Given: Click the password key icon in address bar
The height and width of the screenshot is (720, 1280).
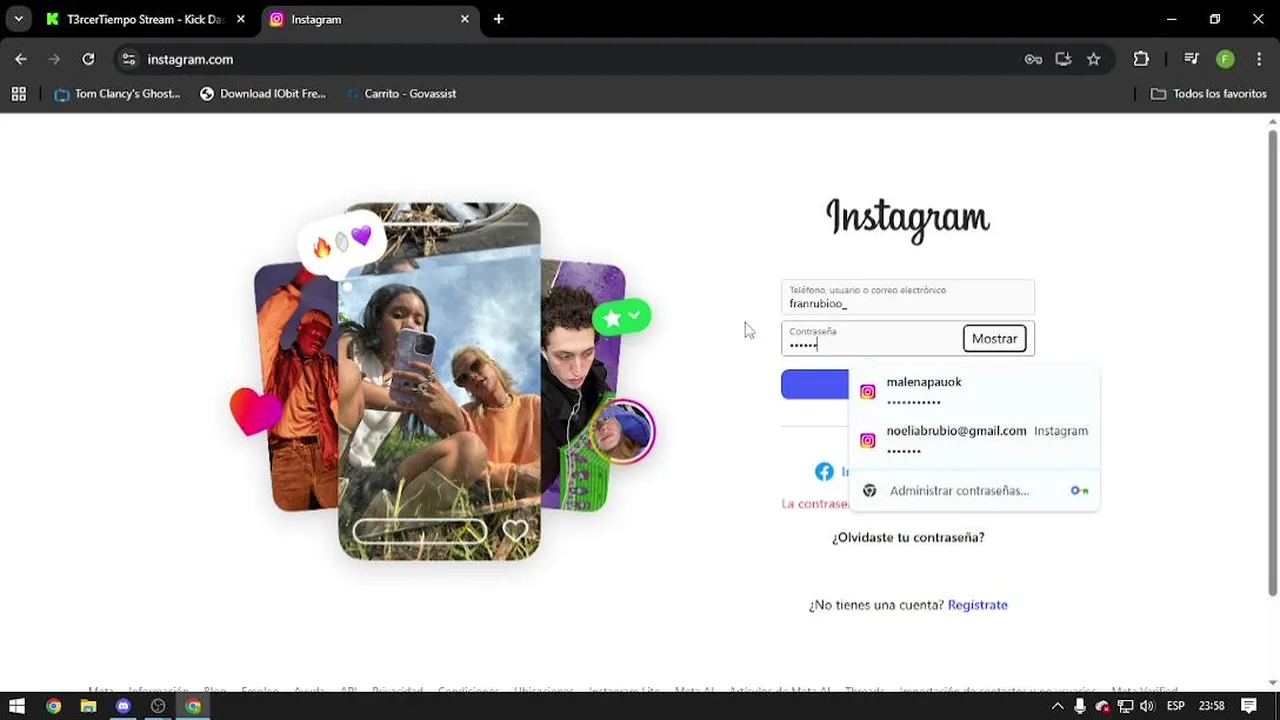Looking at the screenshot, I should (1033, 59).
